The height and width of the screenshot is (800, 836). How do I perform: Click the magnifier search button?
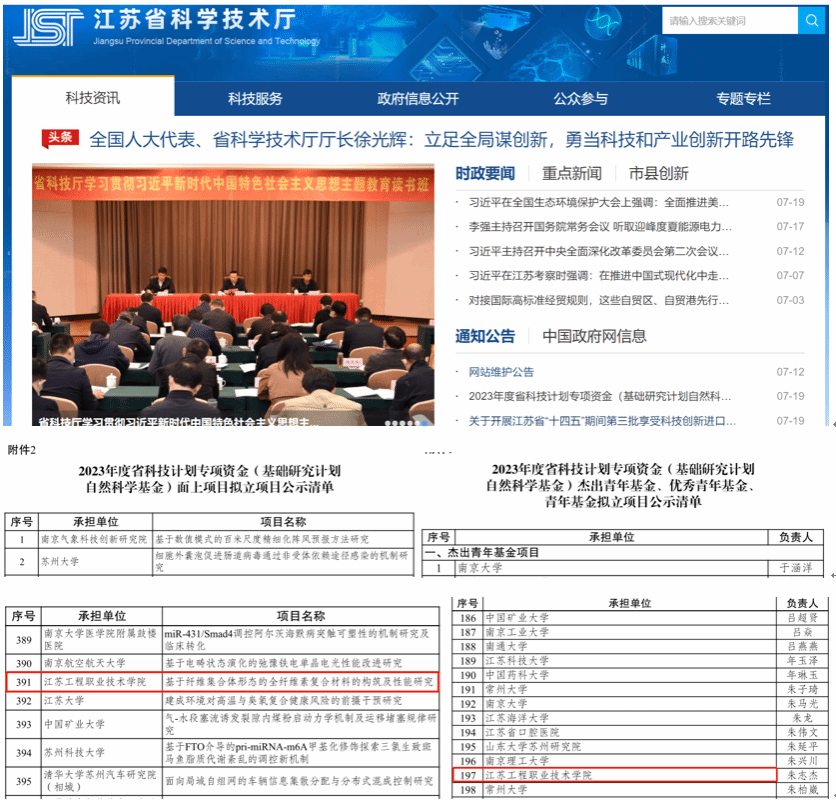tap(811, 20)
